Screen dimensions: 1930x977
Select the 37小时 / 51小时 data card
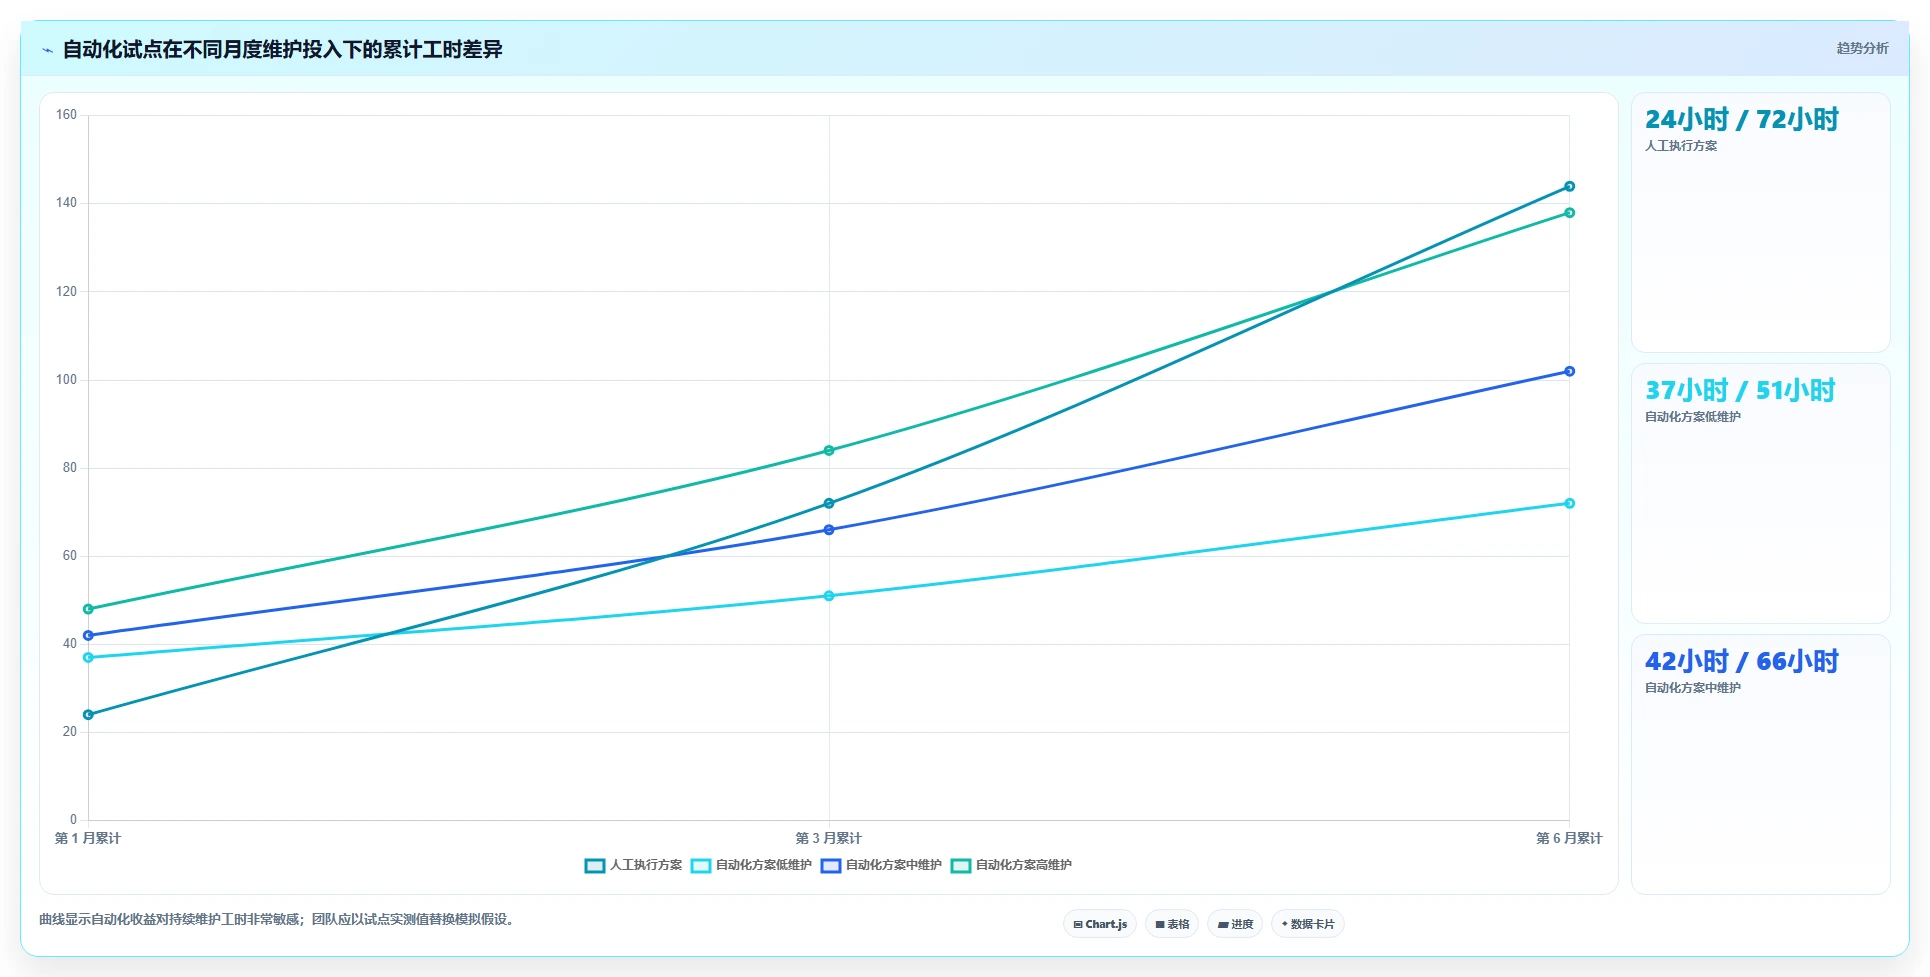1760,493
